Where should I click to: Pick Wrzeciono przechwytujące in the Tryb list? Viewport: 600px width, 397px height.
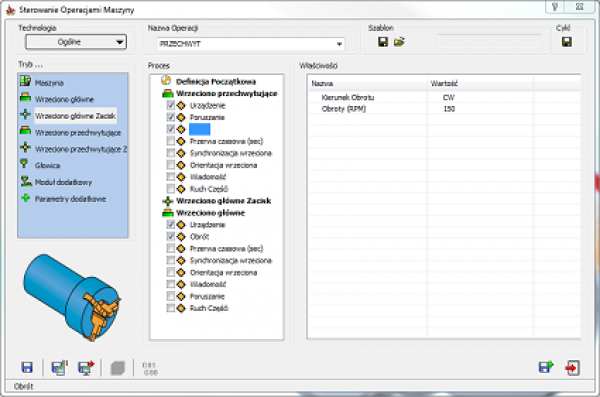(x=78, y=132)
